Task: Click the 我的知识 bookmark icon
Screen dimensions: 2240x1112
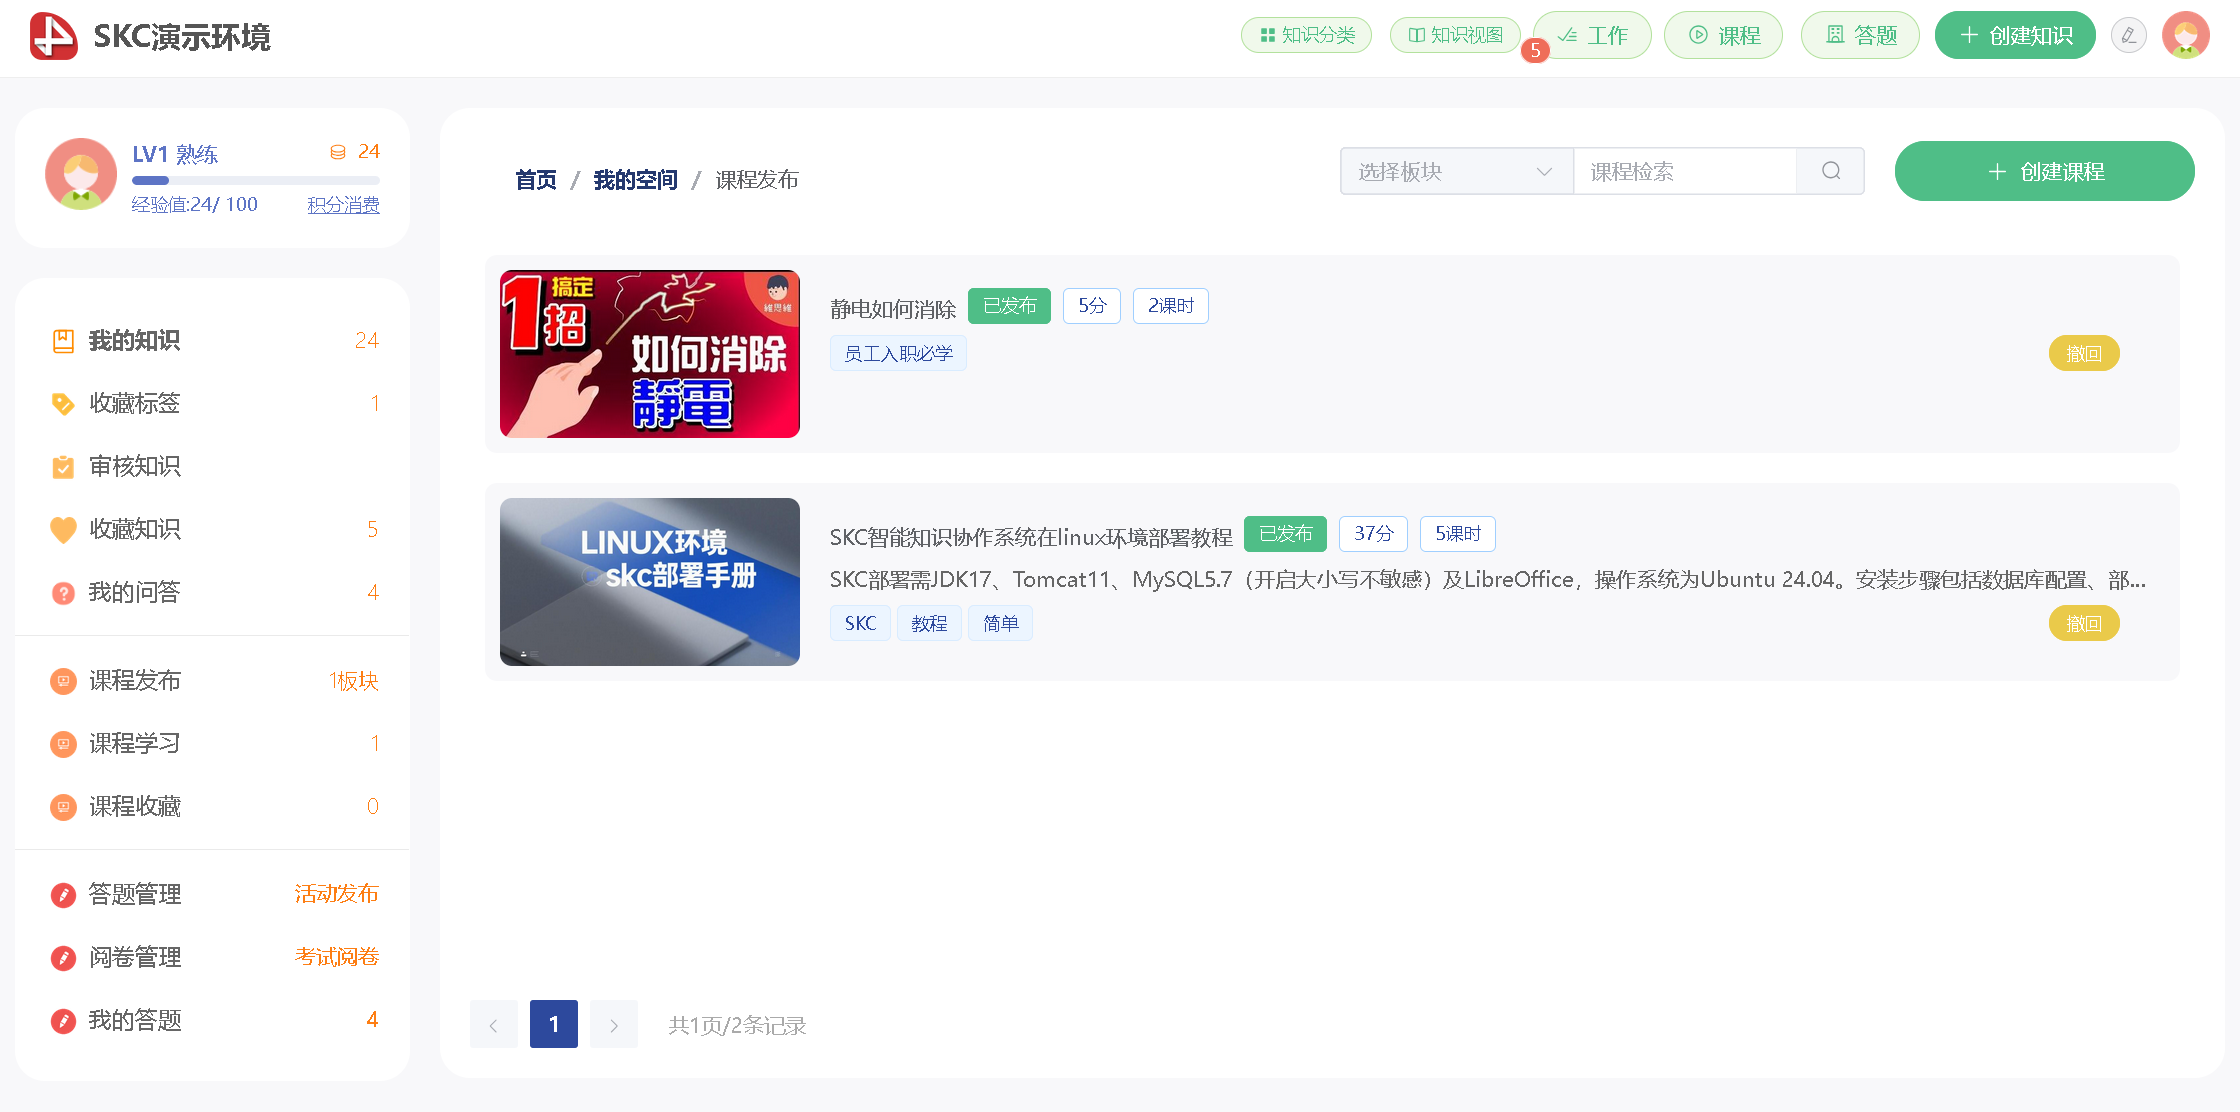Action: coord(63,341)
